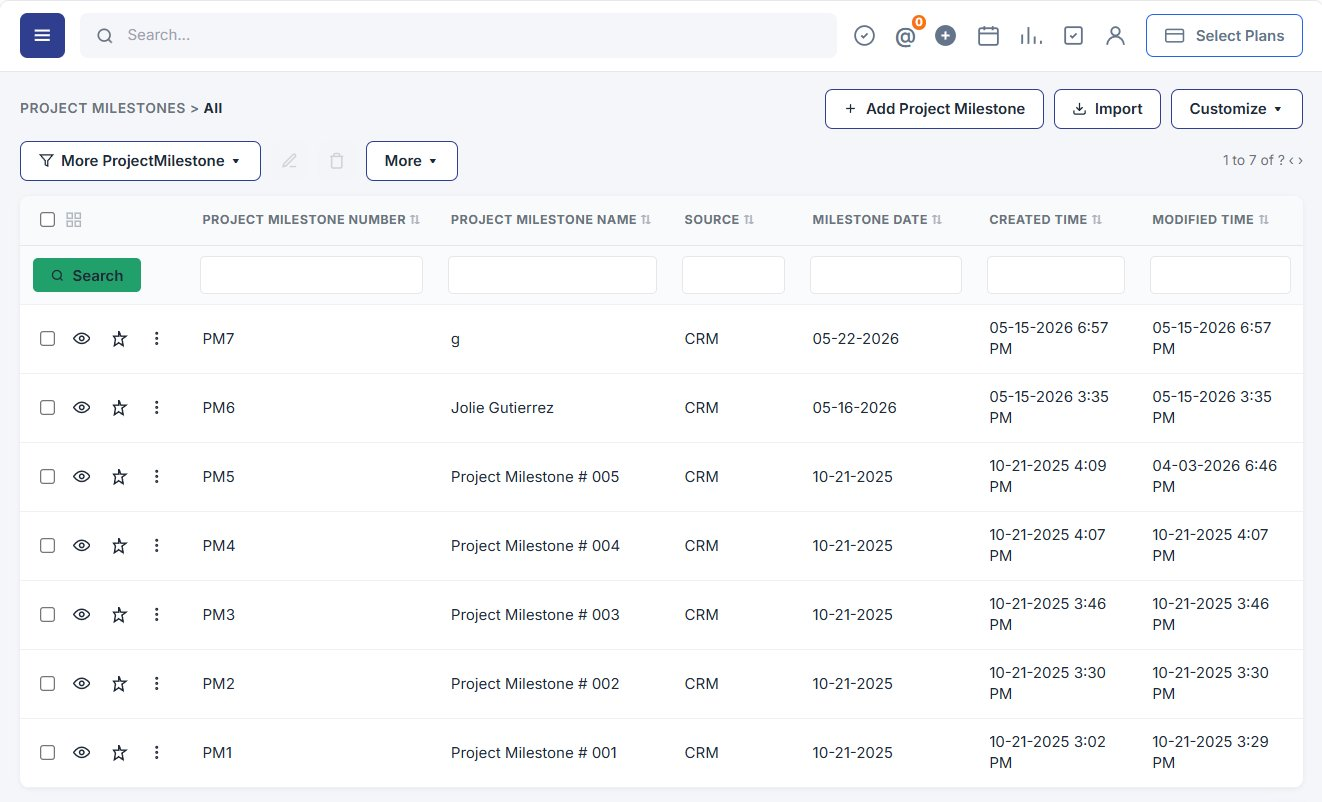The height and width of the screenshot is (802, 1322).
Task: Preview PM7 with the eye icon
Action: [x=82, y=339]
